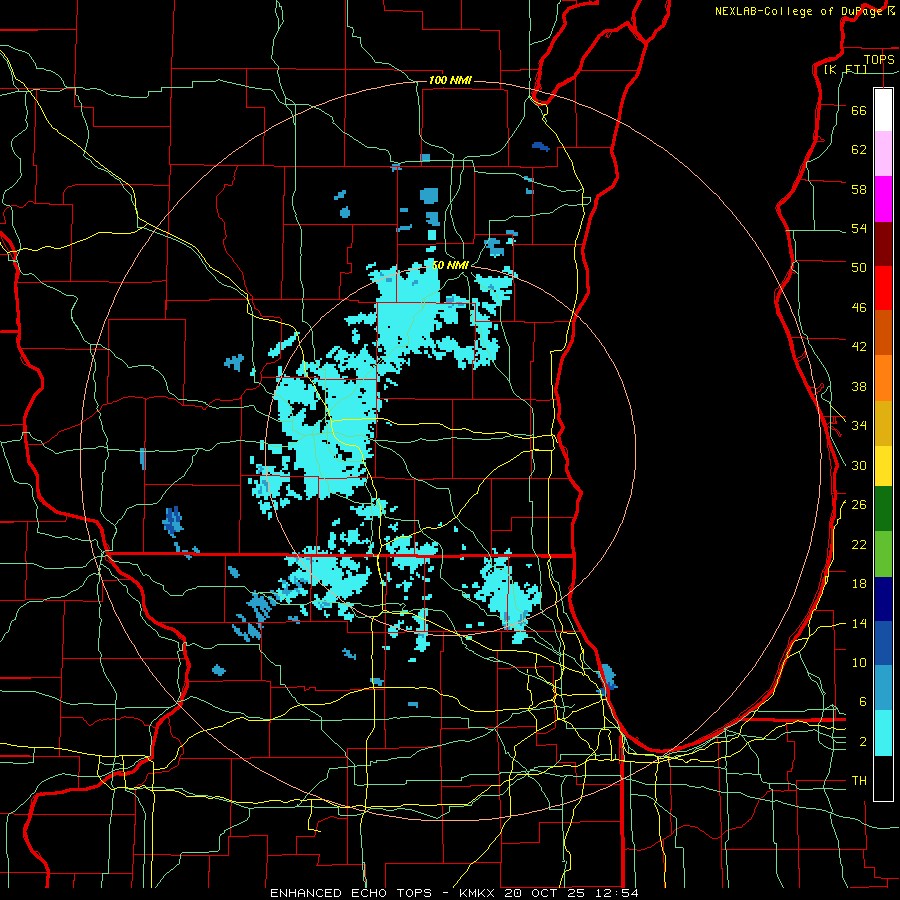Select the '34' legend value
Image resolution: width=900 pixels, height=900 pixels.
859,425
